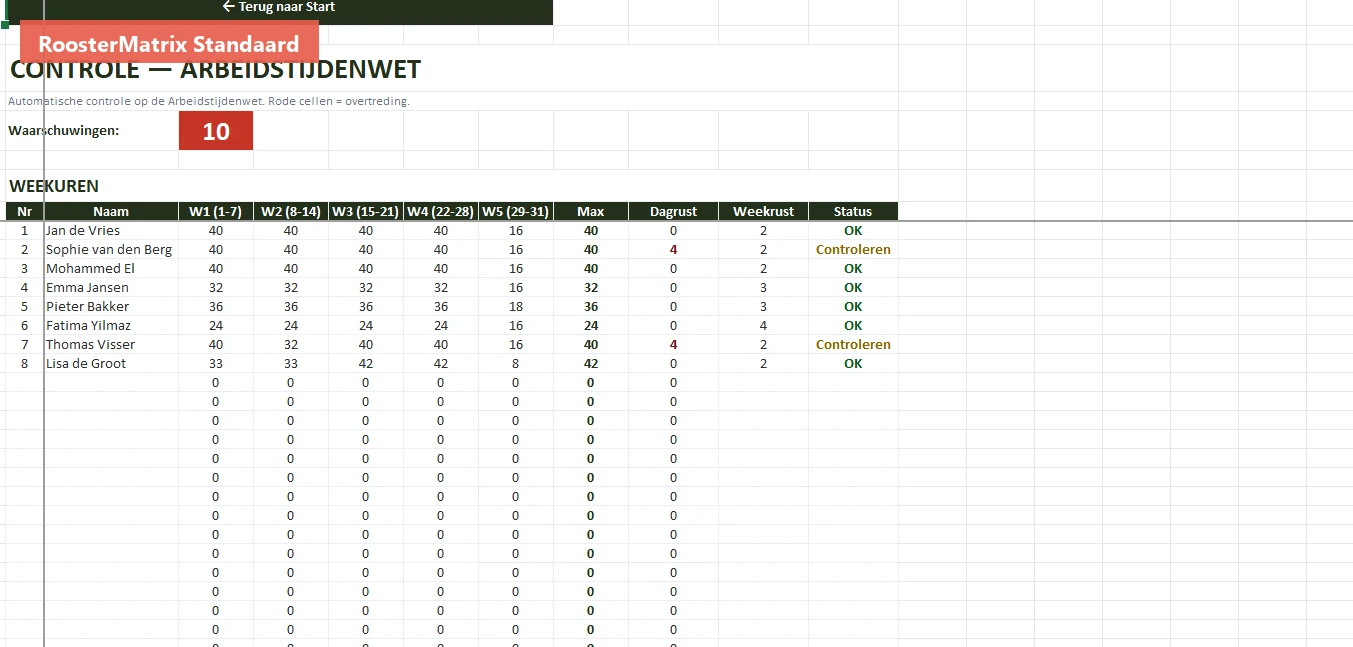Click the Fatima Yilmaz name cell

click(111, 326)
